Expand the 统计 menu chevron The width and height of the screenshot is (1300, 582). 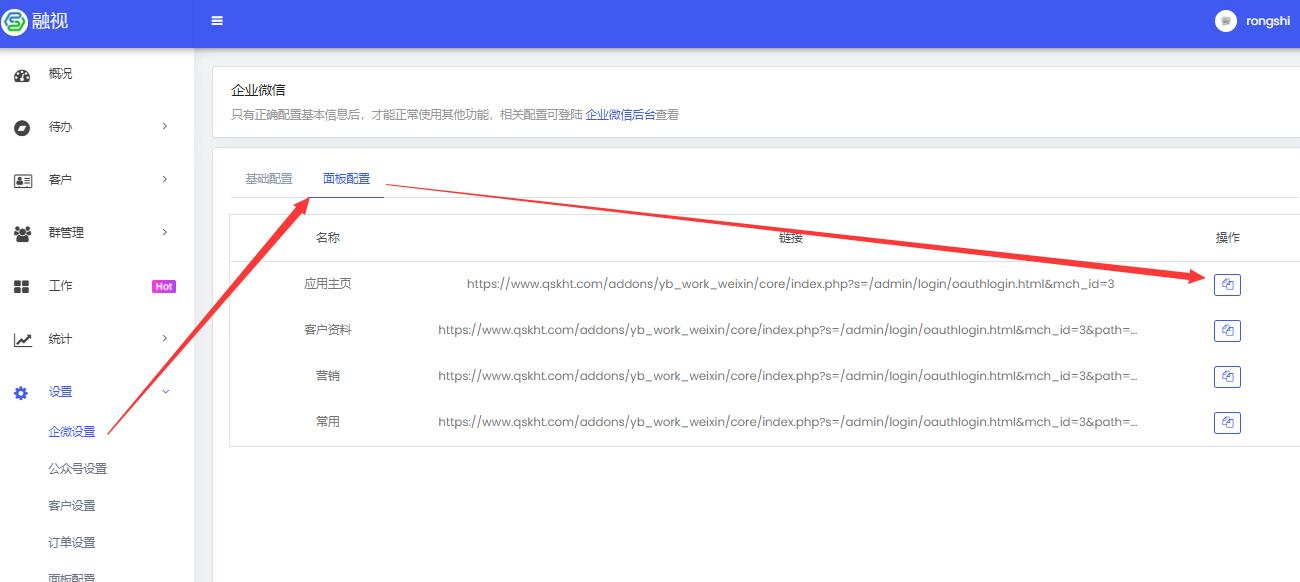coord(165,339)
